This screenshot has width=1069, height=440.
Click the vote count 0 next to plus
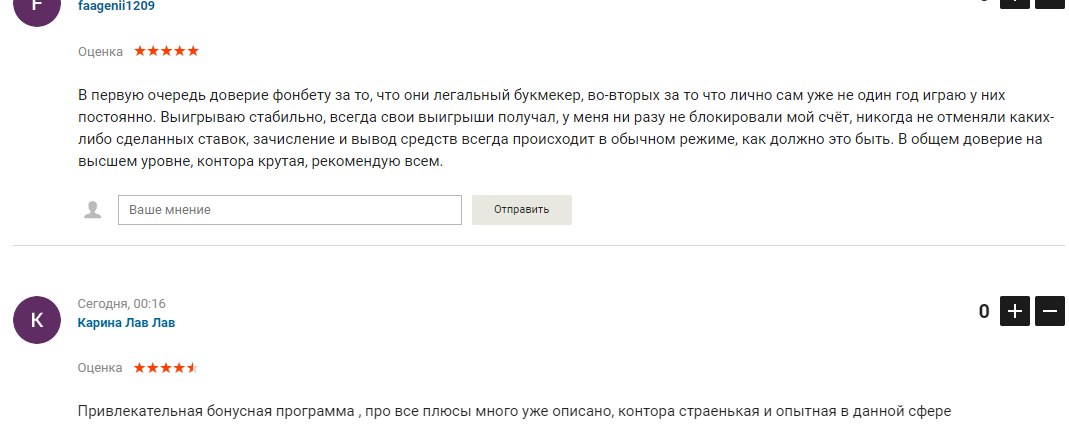coord(984,312)
